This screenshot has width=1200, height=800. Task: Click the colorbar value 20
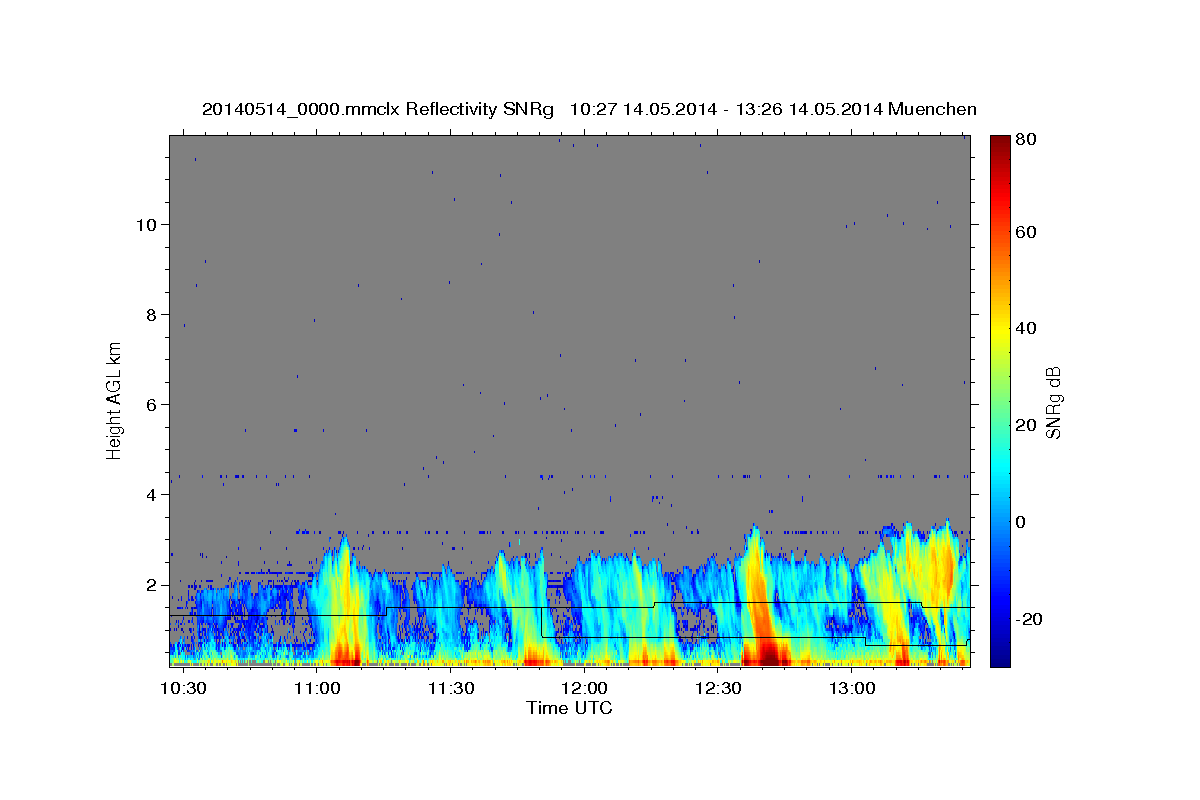point(1025,425)
